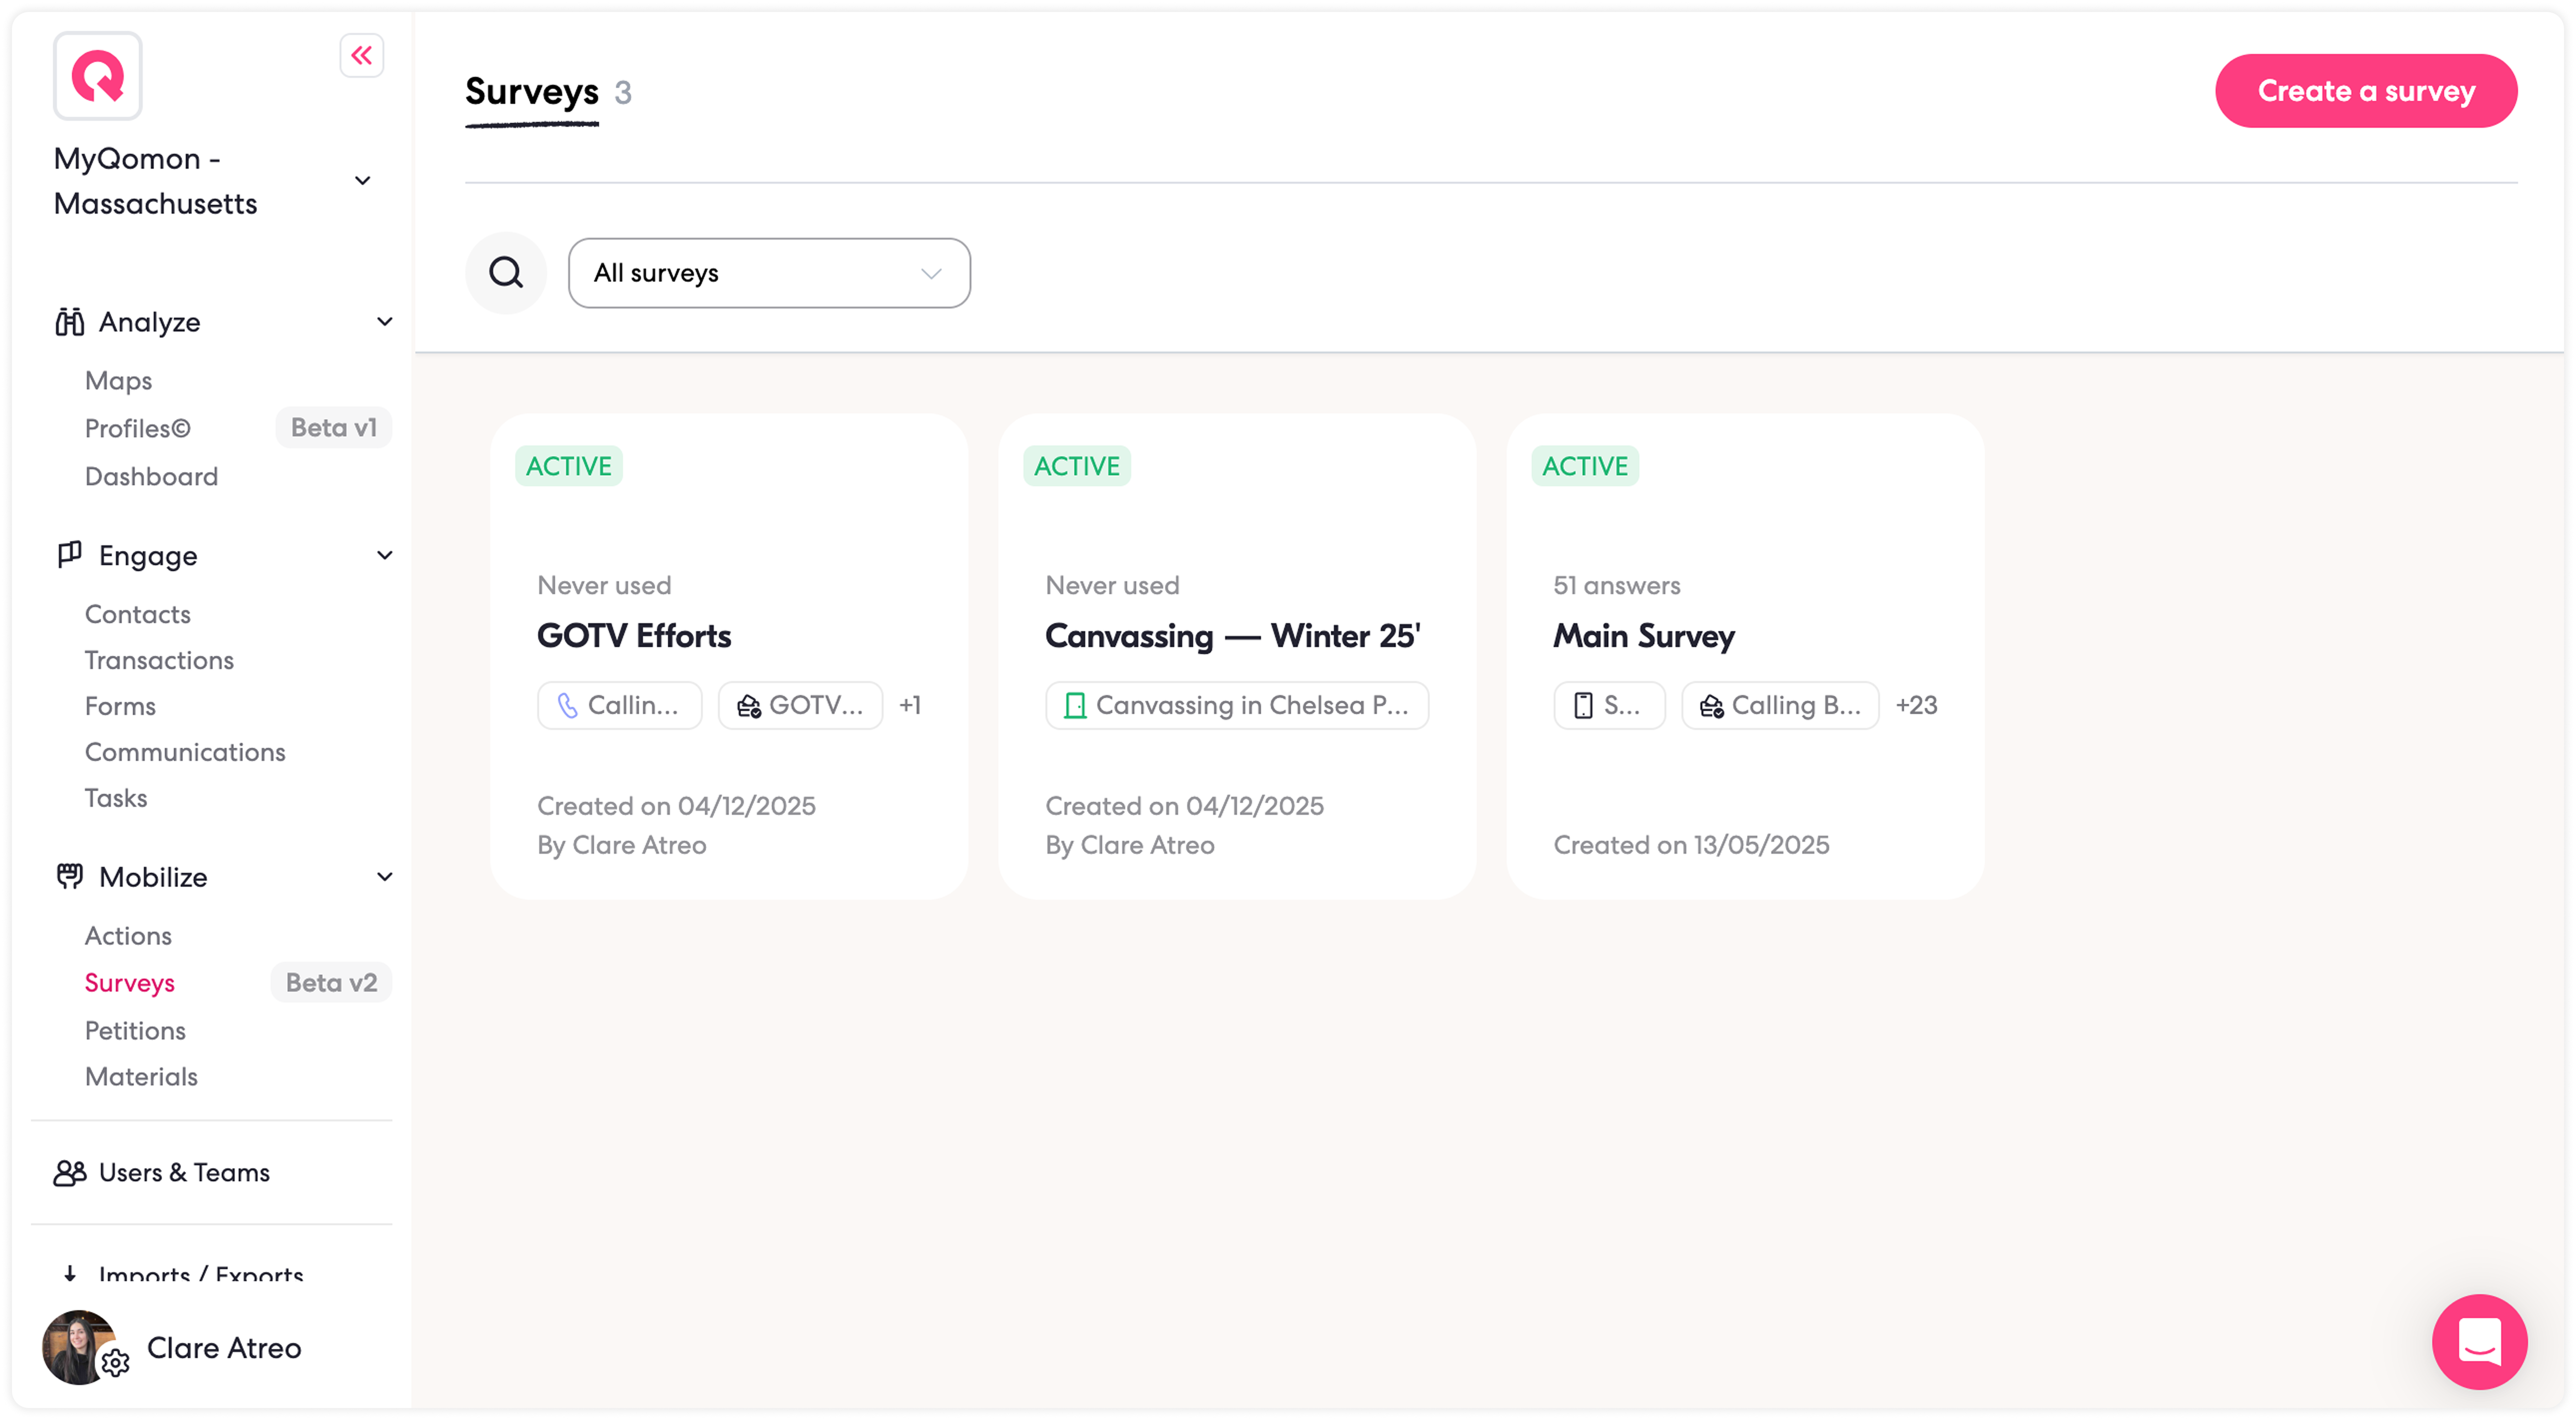Collapse the Engage section chevron
This screenshot has width=2576, height=1420.
coord(384,555)
